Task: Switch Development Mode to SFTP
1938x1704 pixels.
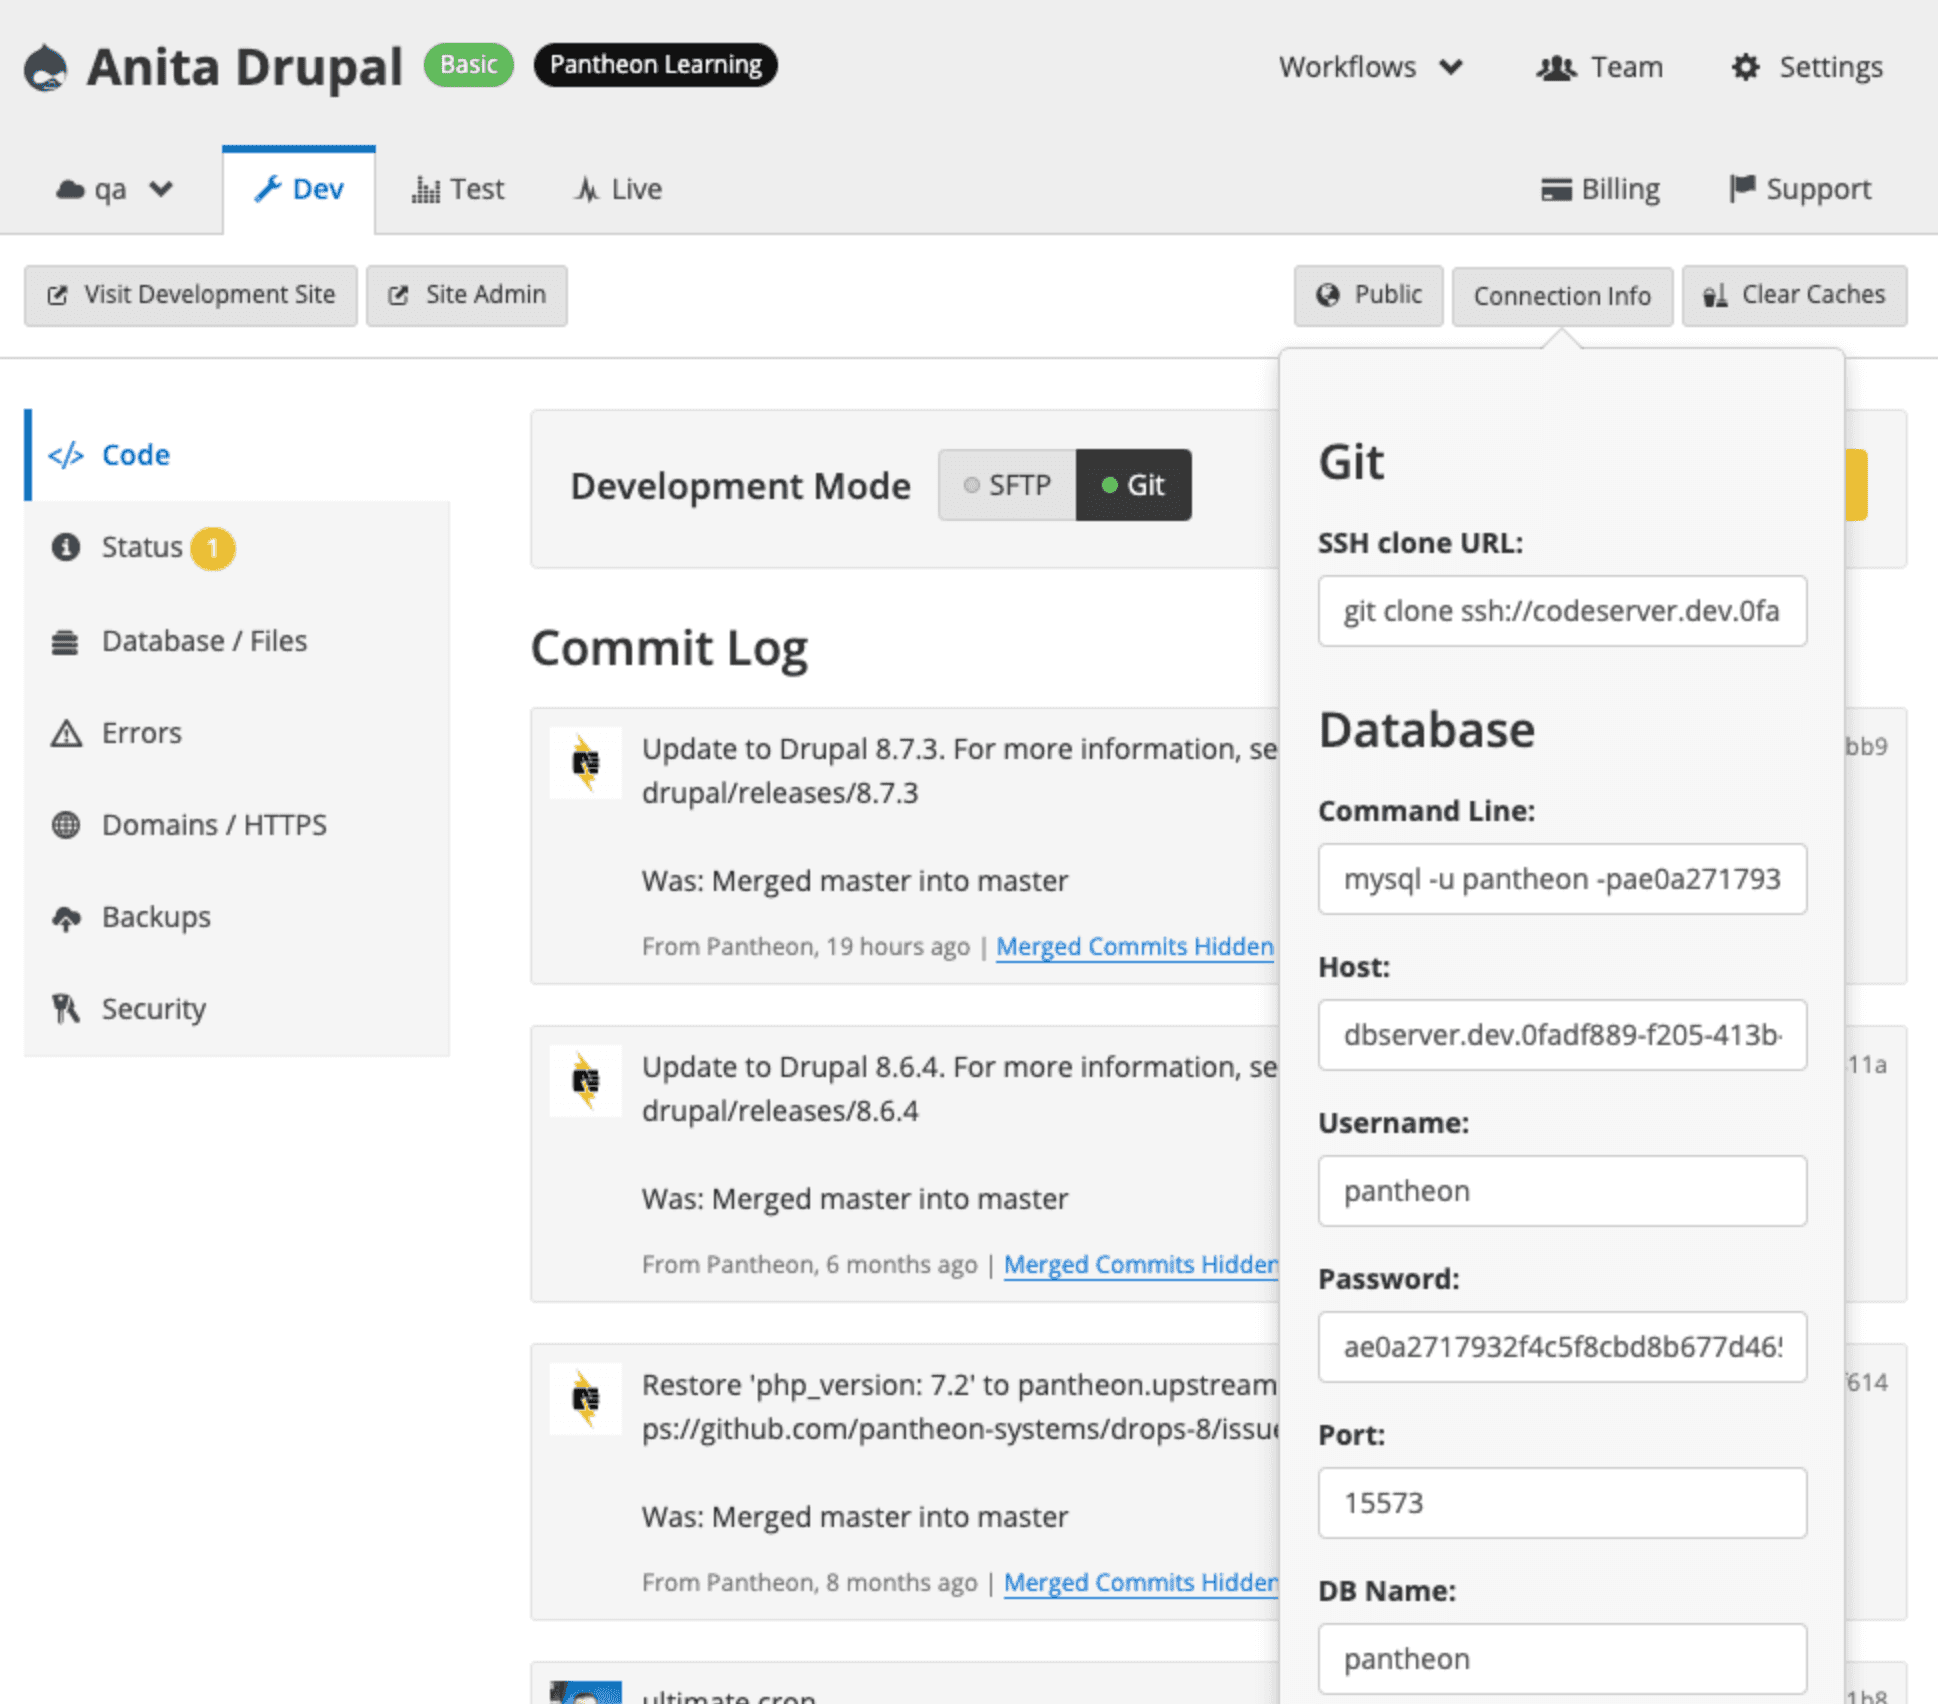Action: [x=1007, y=485]
